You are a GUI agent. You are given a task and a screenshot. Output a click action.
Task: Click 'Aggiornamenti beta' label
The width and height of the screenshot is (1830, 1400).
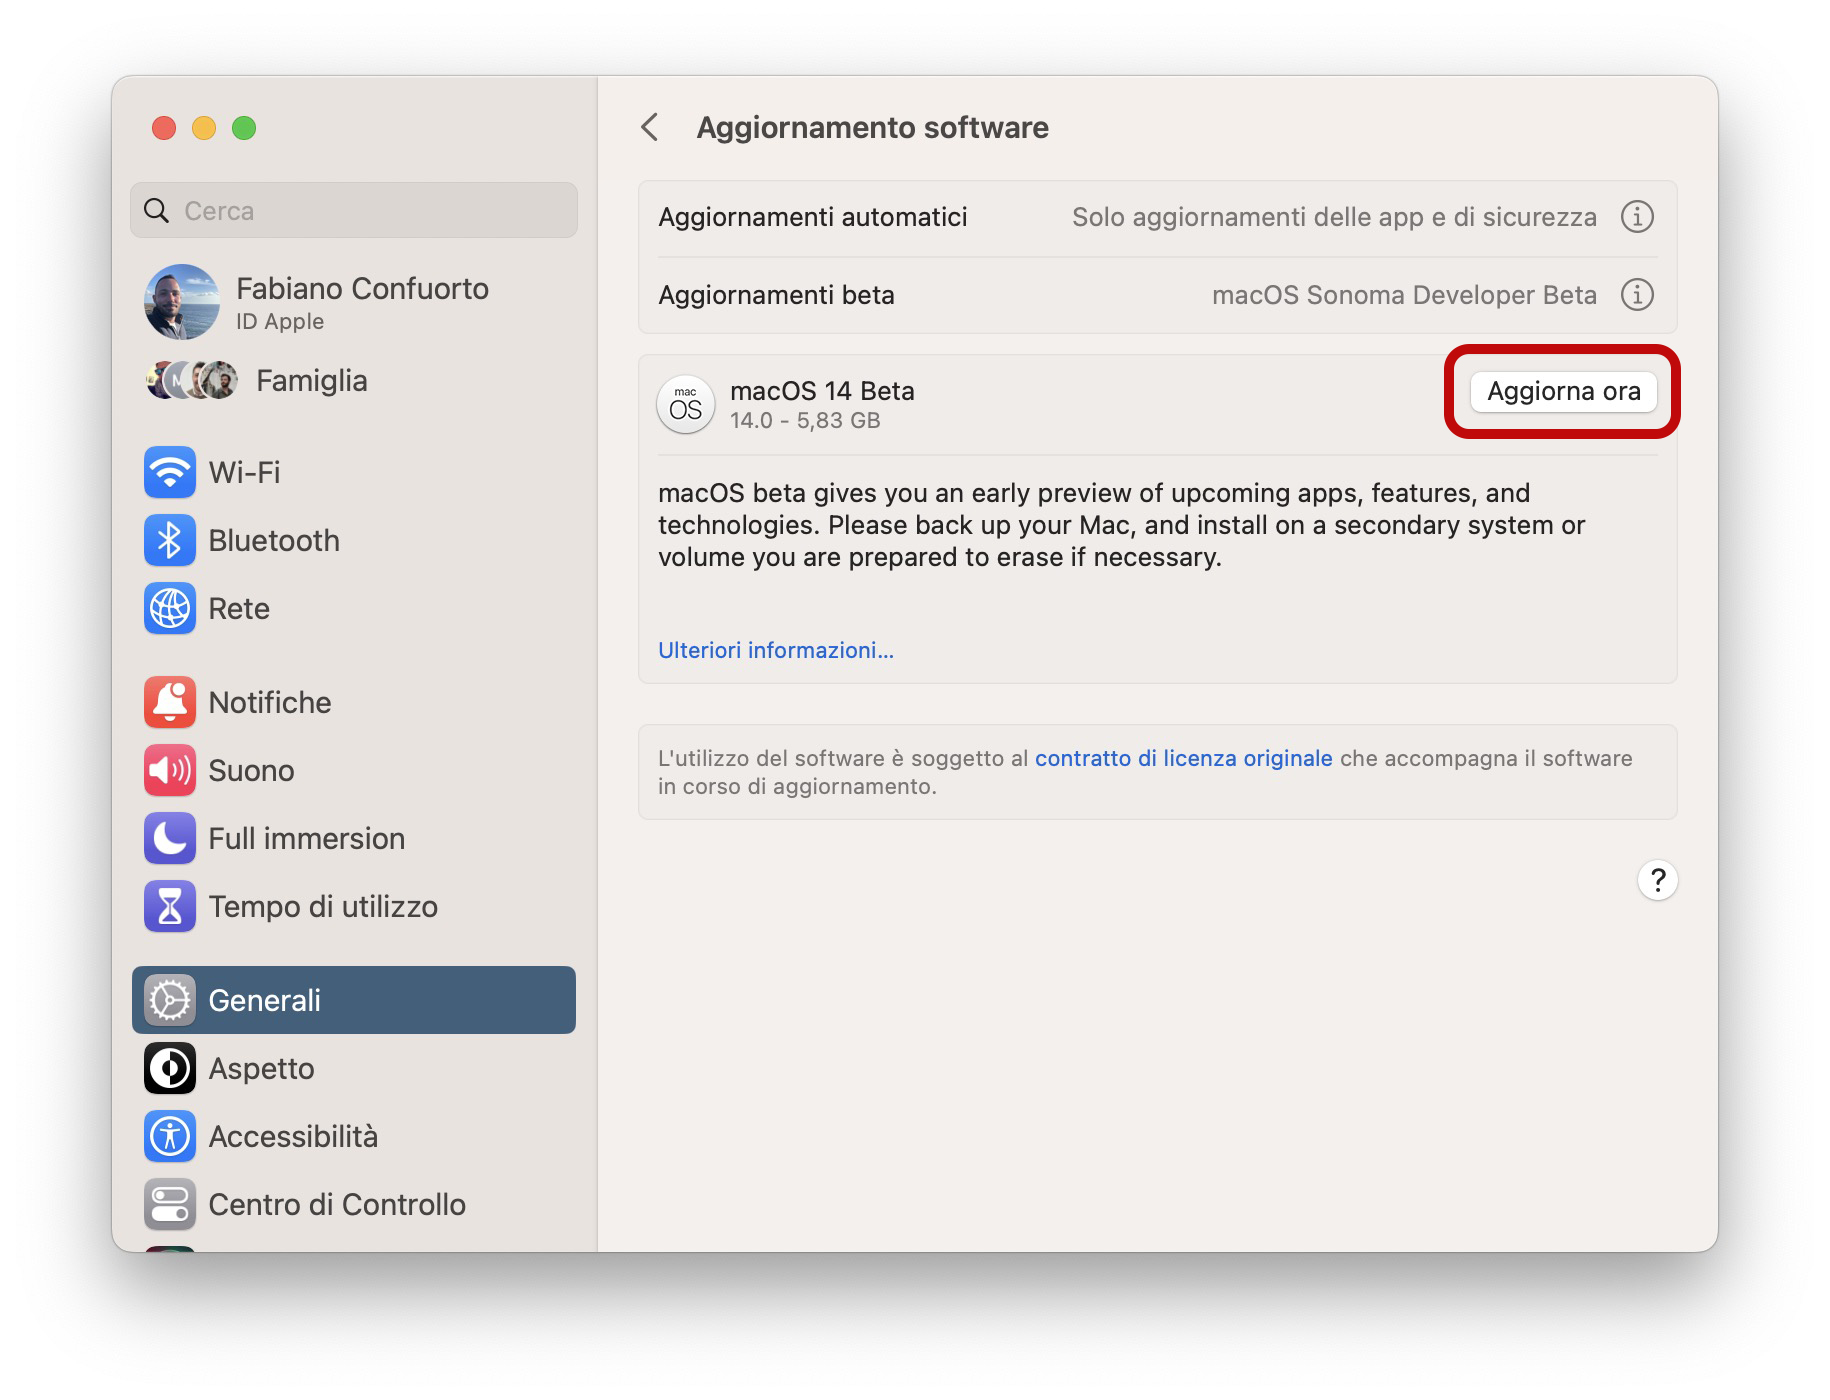click(x=776, y=295)
